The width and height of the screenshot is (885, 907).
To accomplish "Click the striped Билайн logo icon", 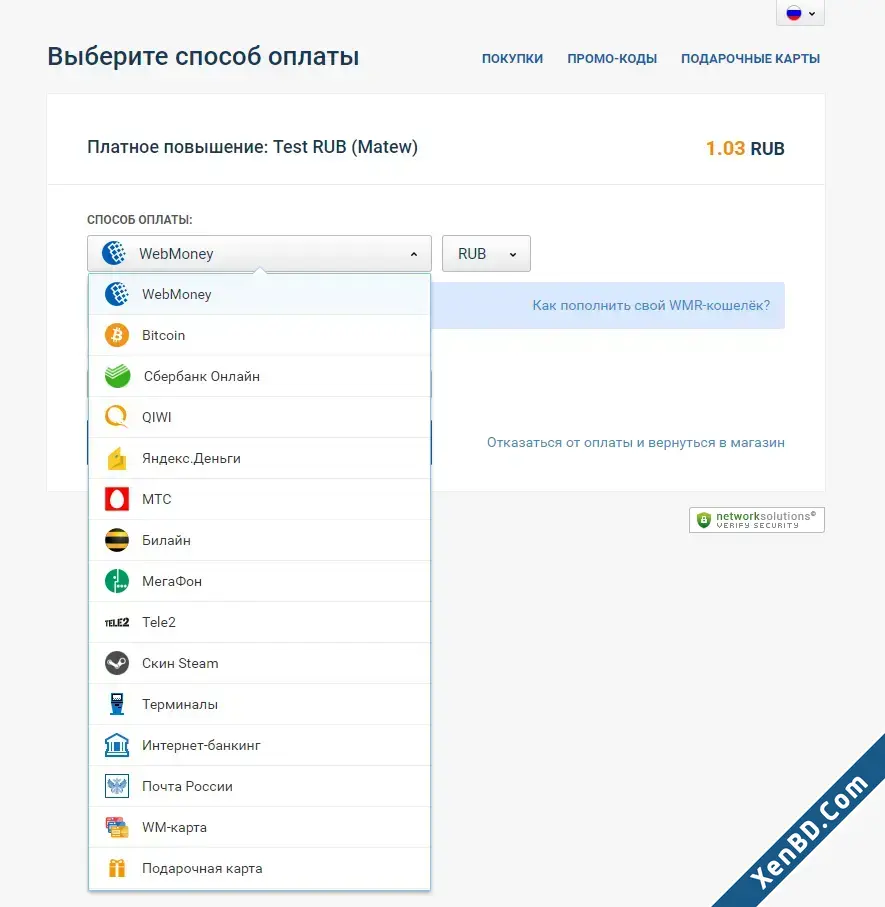I will point(117,540).
